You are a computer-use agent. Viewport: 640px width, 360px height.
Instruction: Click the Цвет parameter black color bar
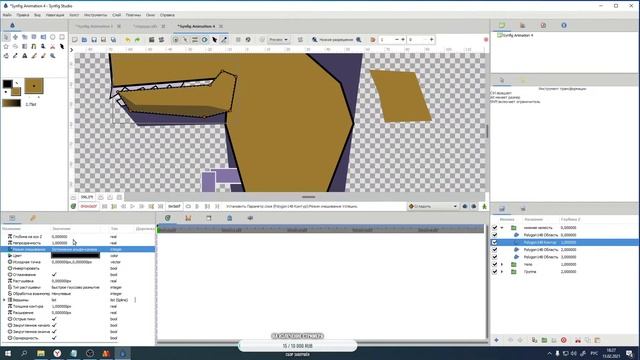click(75, 256)
